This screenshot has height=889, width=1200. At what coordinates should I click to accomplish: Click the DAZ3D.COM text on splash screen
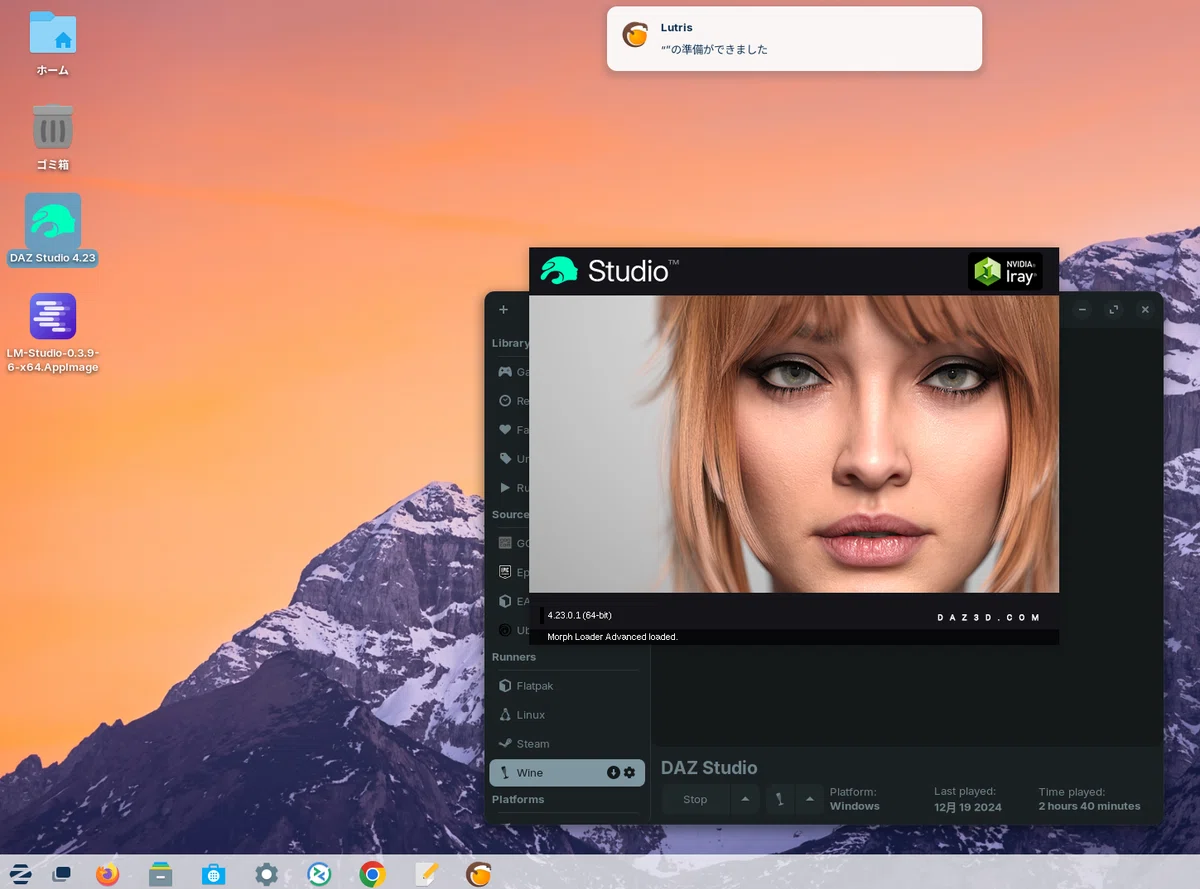(989, 618)
